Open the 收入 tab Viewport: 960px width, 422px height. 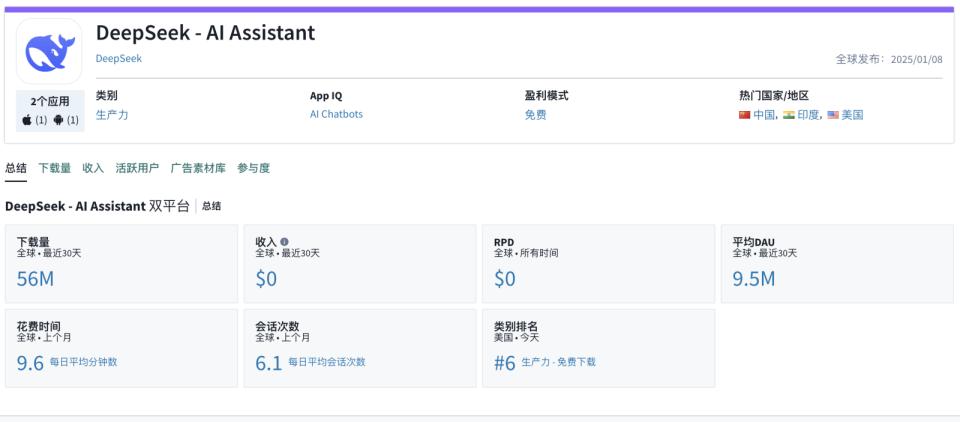pos(93,168)
